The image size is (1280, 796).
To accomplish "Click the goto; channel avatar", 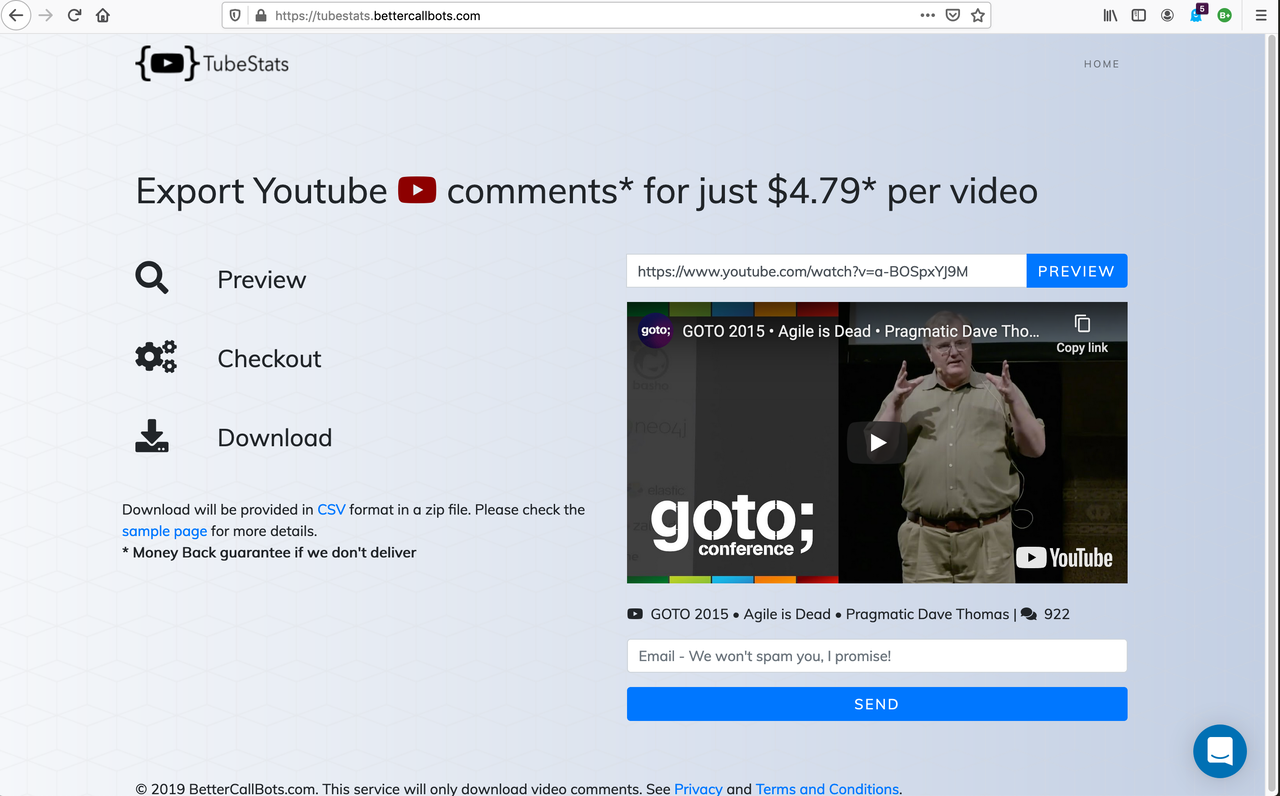I will 655,331.
